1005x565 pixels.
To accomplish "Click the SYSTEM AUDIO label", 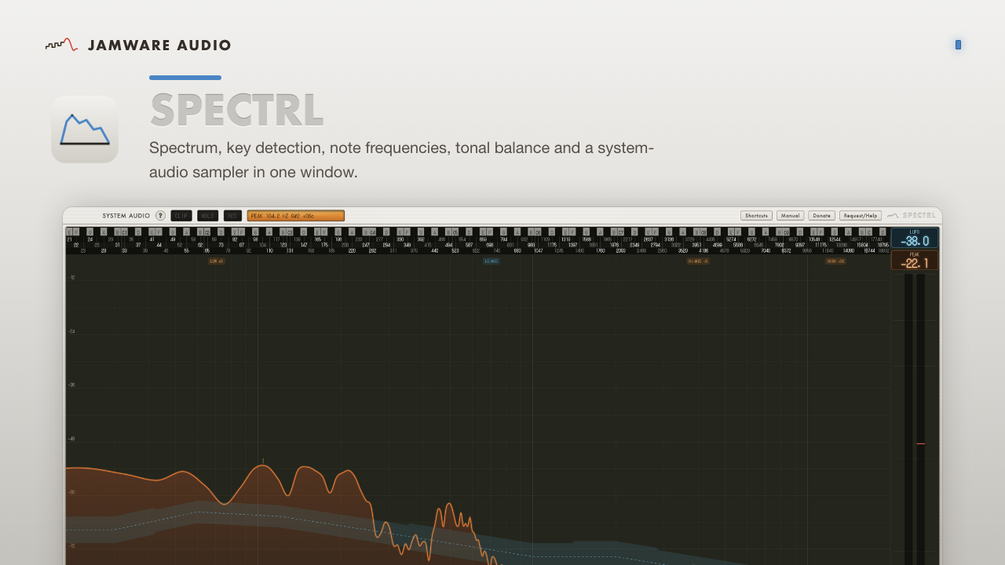I will click(126, 216).
